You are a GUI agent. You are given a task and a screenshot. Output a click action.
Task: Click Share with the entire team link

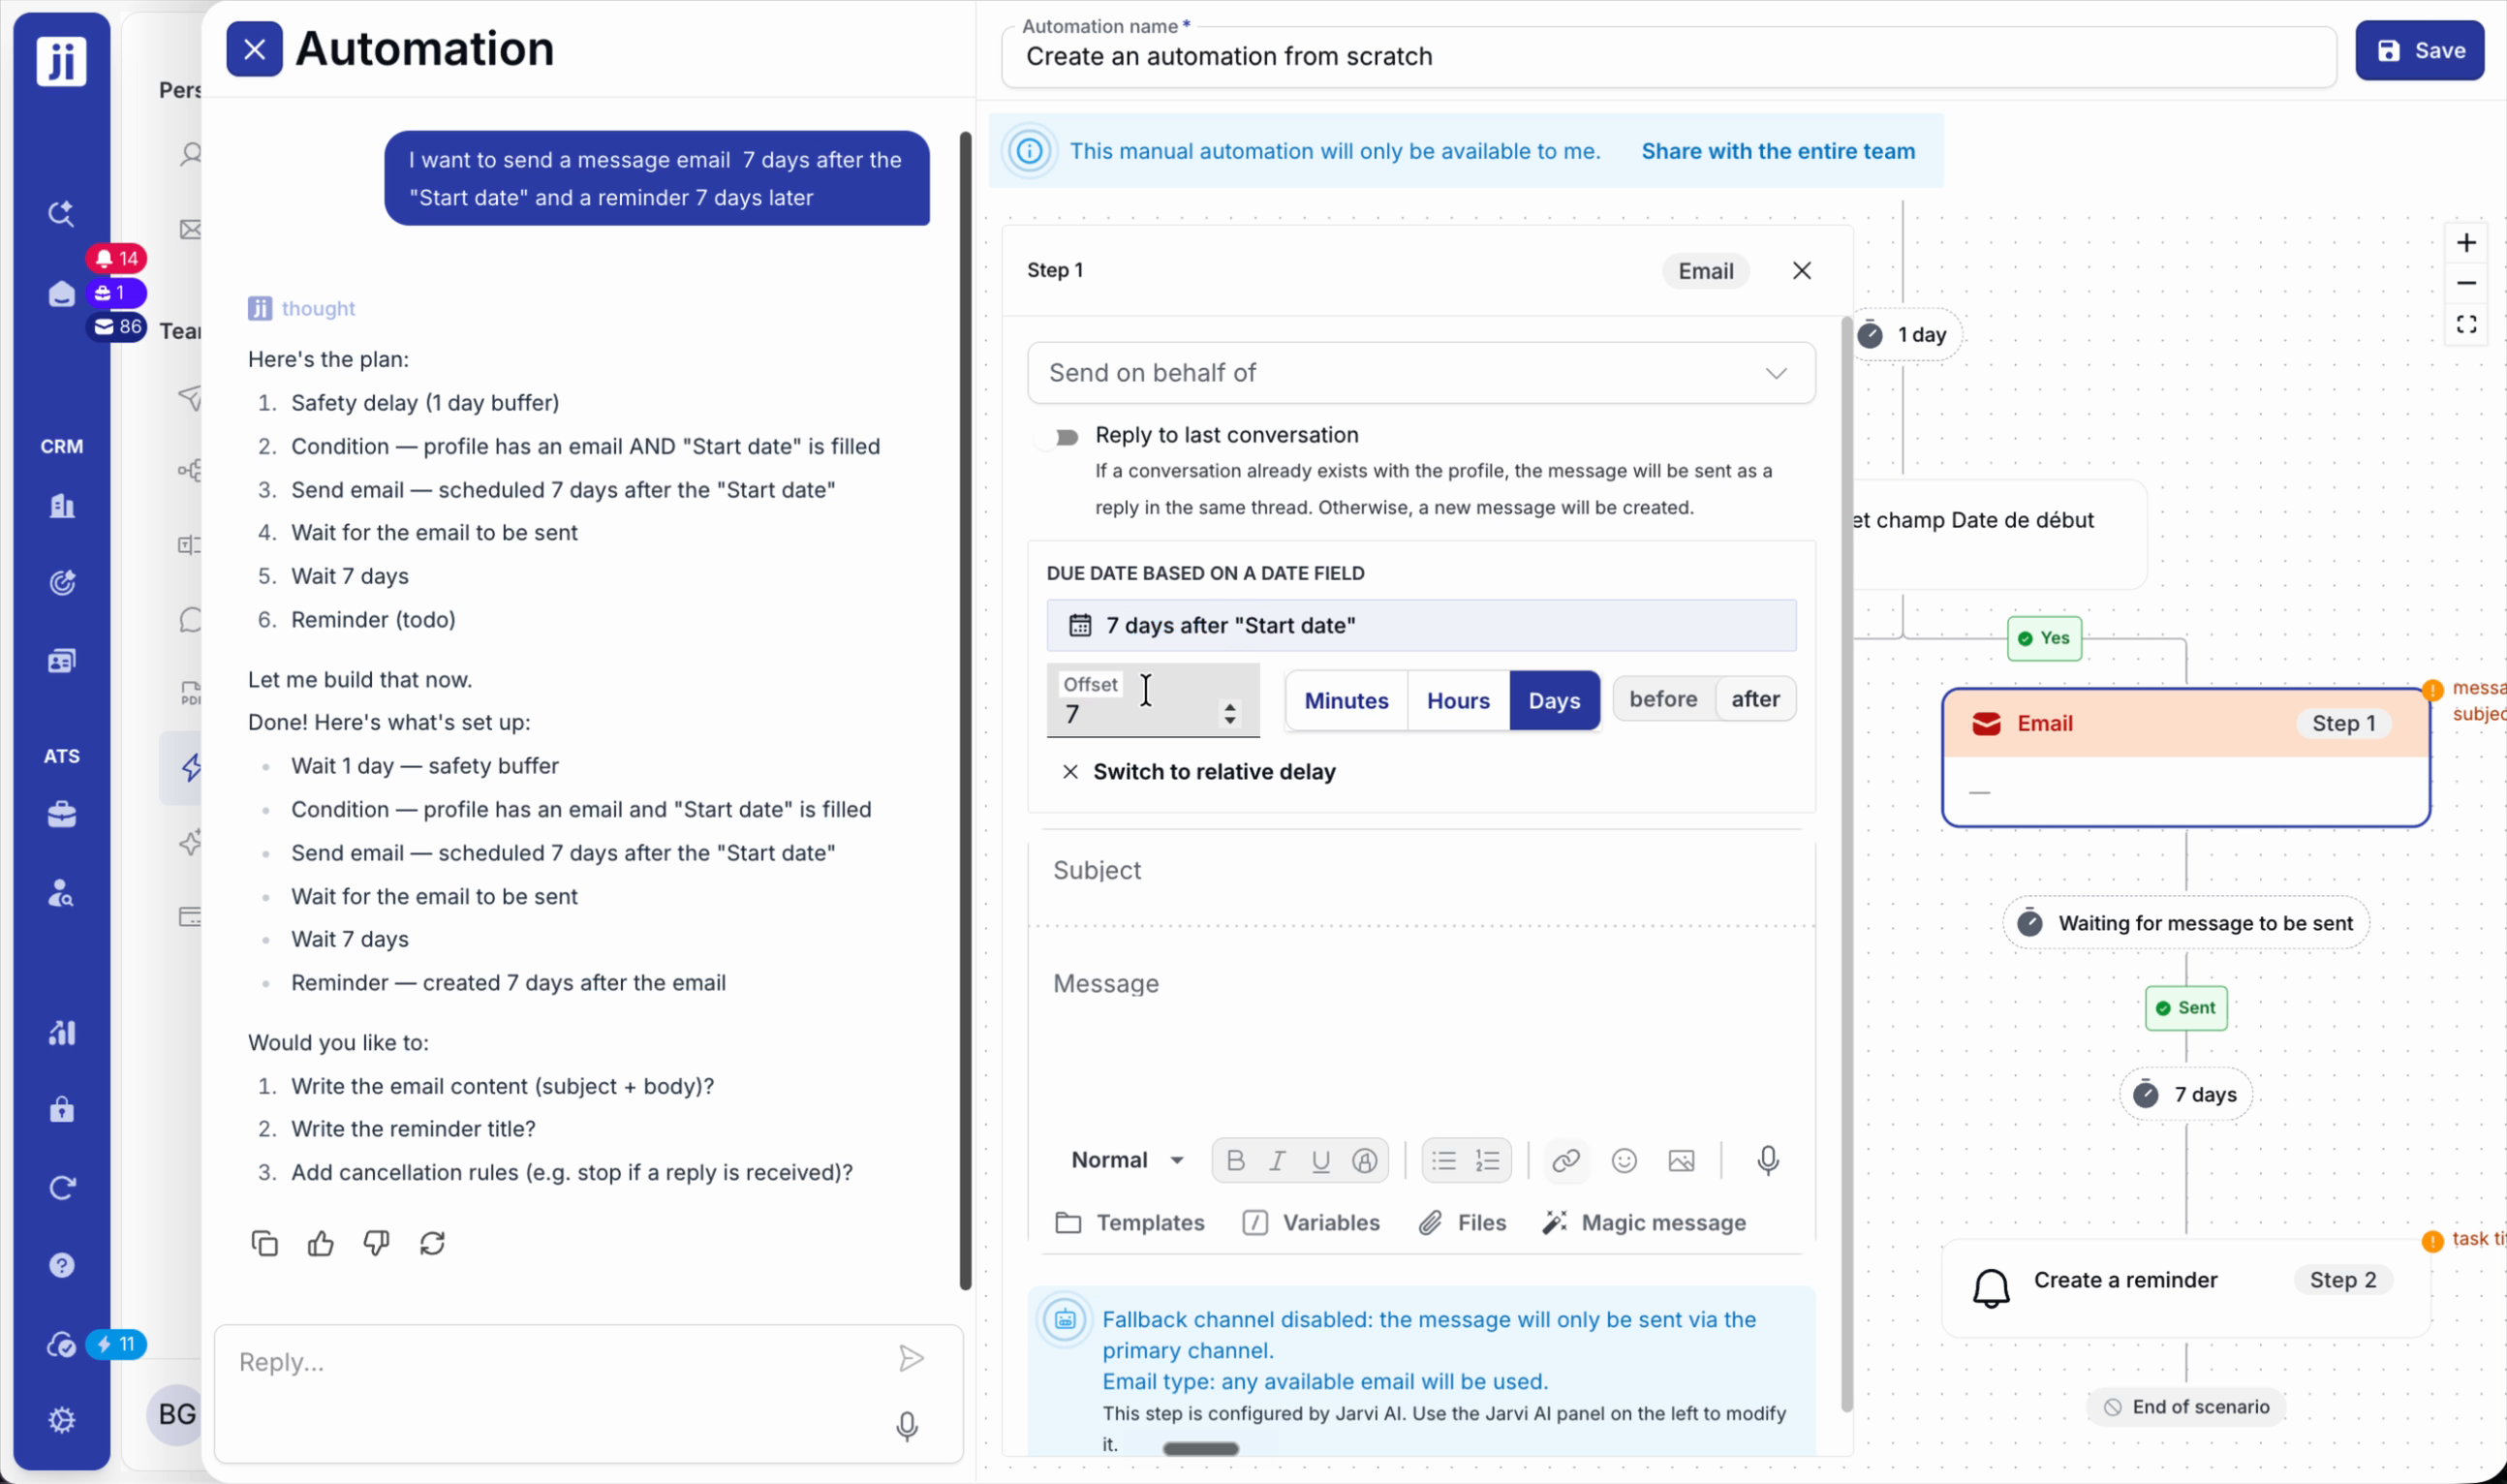coord(1778,151)
